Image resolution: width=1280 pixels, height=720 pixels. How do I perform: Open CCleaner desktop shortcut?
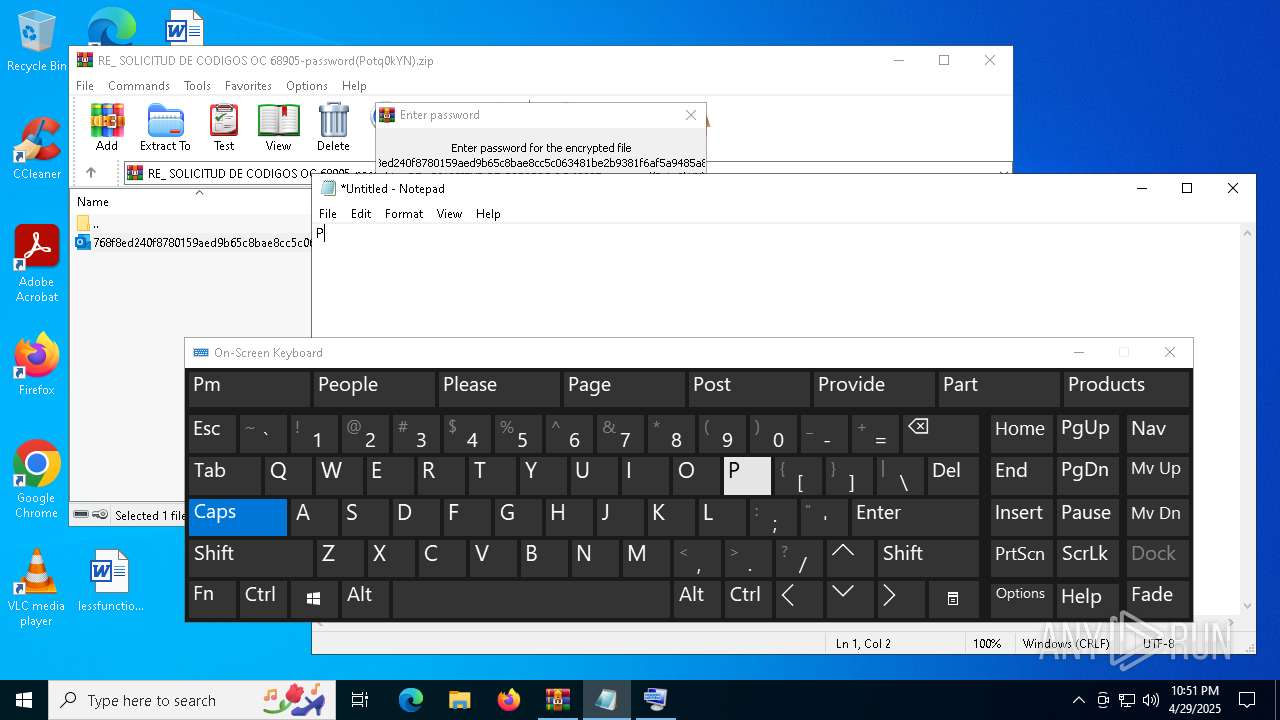click(x=36, y=149)
